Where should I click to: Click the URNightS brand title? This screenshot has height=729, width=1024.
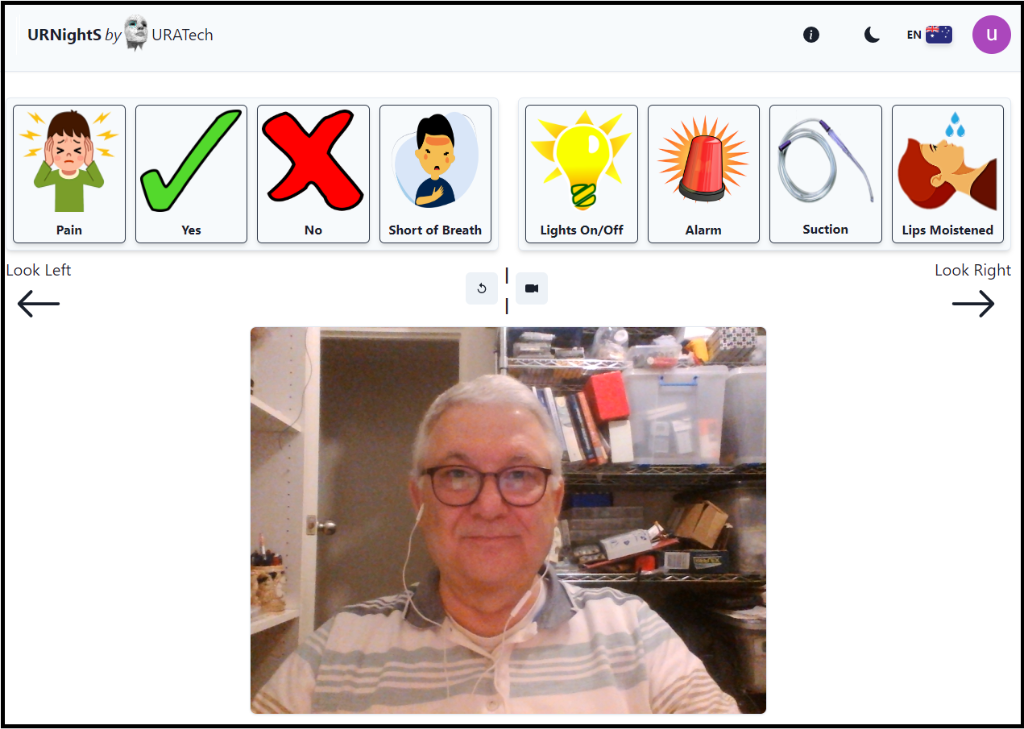pyautogui.click(x=64, y=35)
